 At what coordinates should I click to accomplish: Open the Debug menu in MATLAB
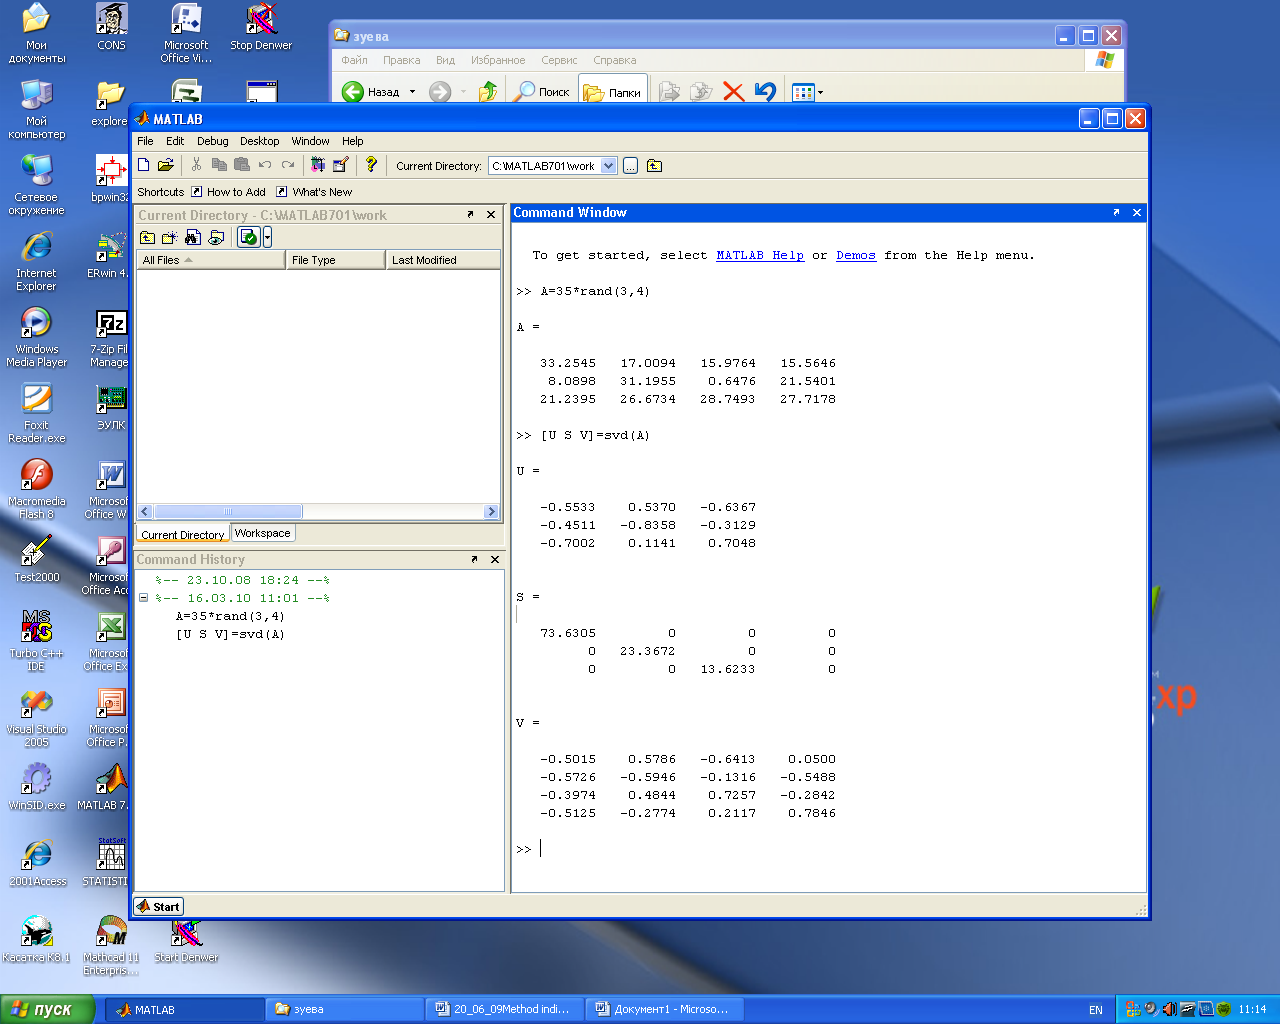(212, 141)
